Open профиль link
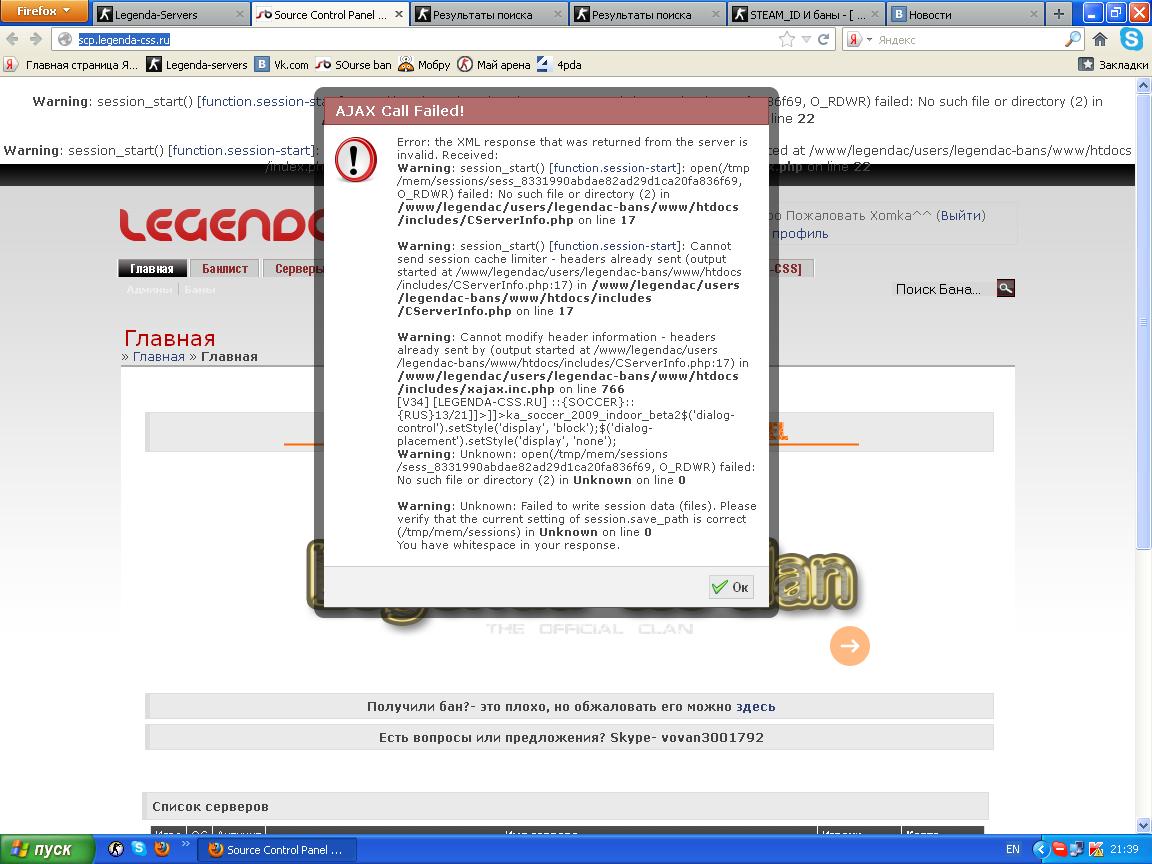The height and width of the screenshot is (864, 1152). click(799, 234)
